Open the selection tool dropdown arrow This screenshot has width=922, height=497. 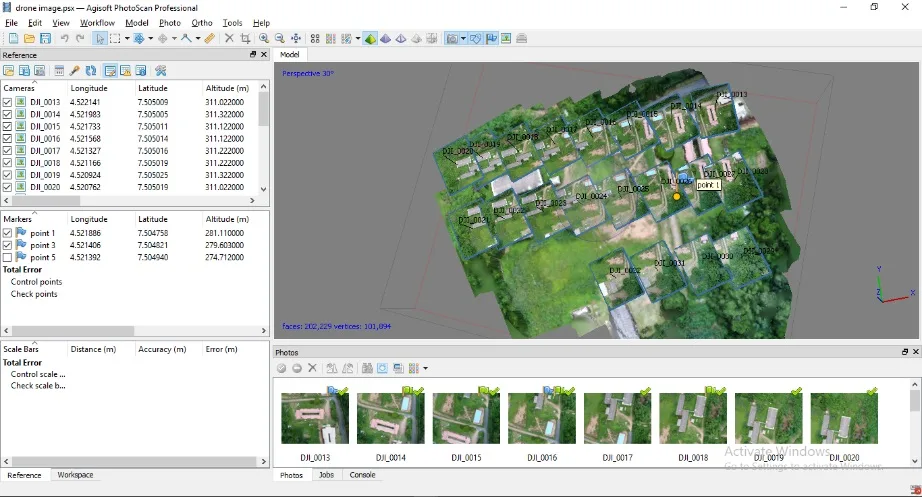pyautogui.click(x=126, y=38)
